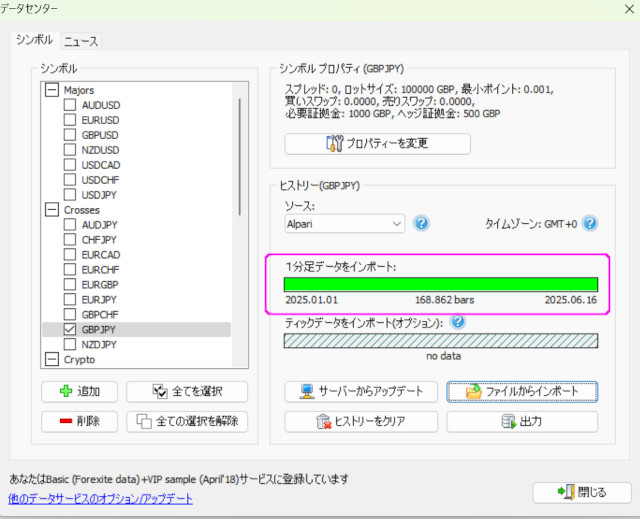Check the USDJPY checkbox

coord(70,195)
